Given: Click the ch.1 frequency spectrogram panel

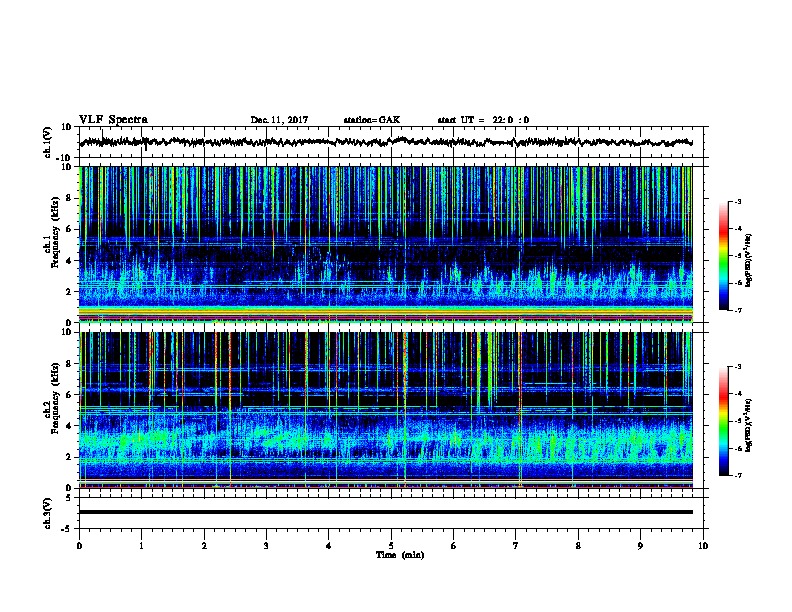Looking at the screenshot, I should (x=386, y=244).
